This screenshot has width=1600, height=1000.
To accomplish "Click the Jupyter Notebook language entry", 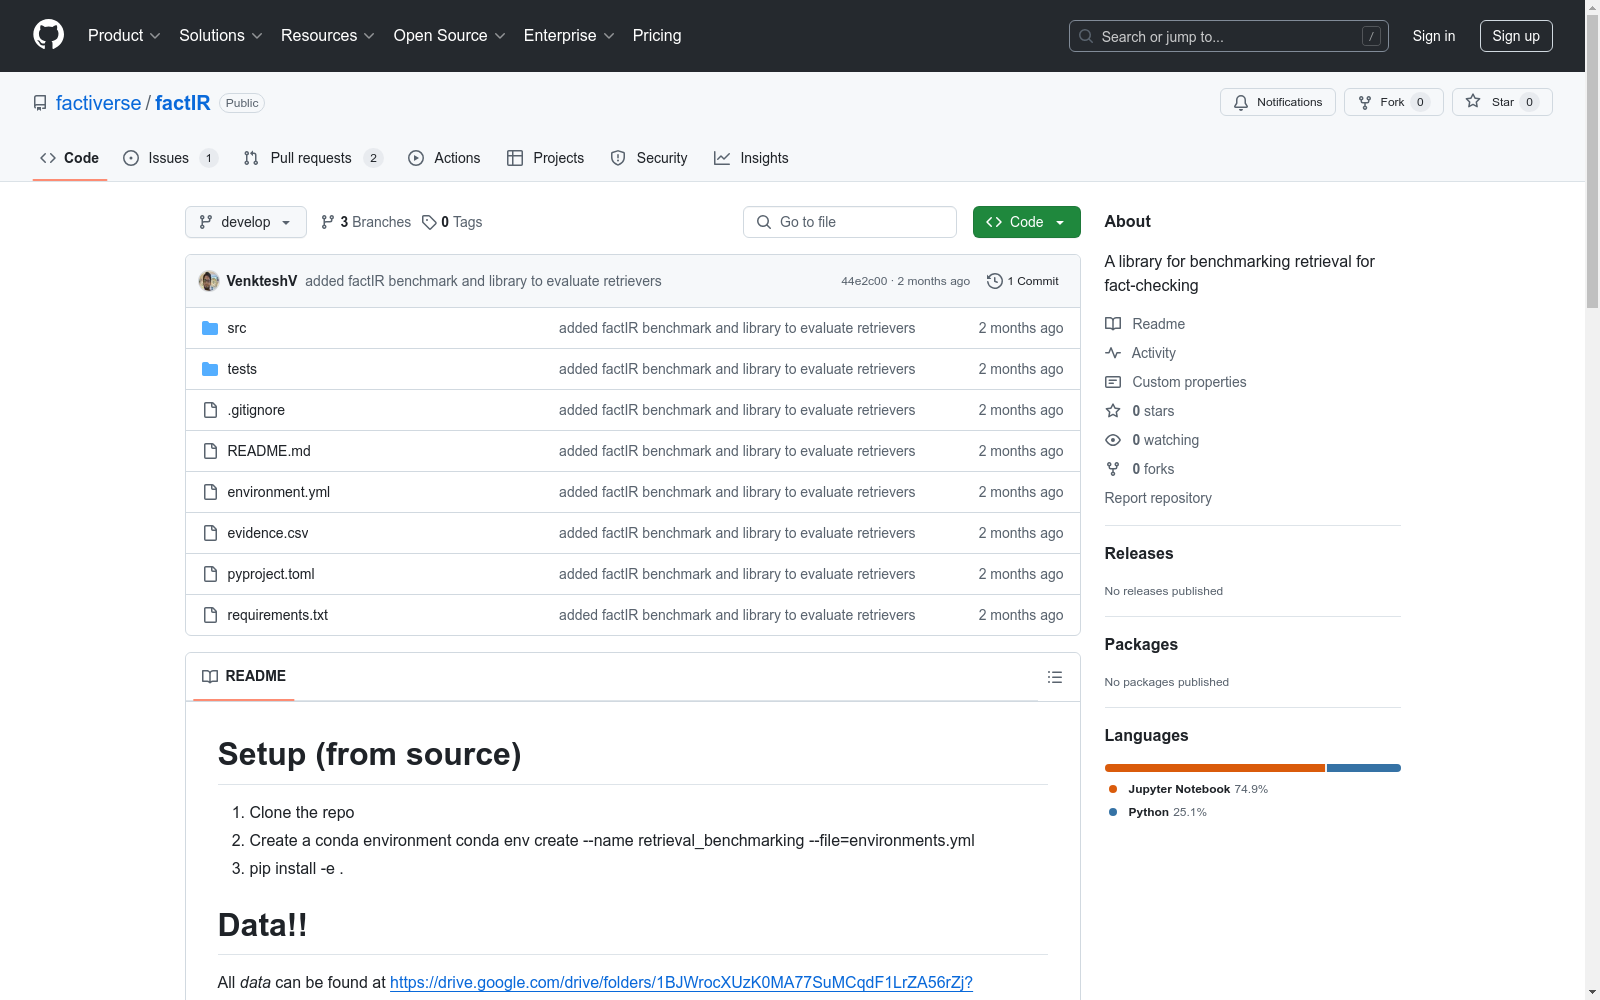I will (x=1188, y=789).
